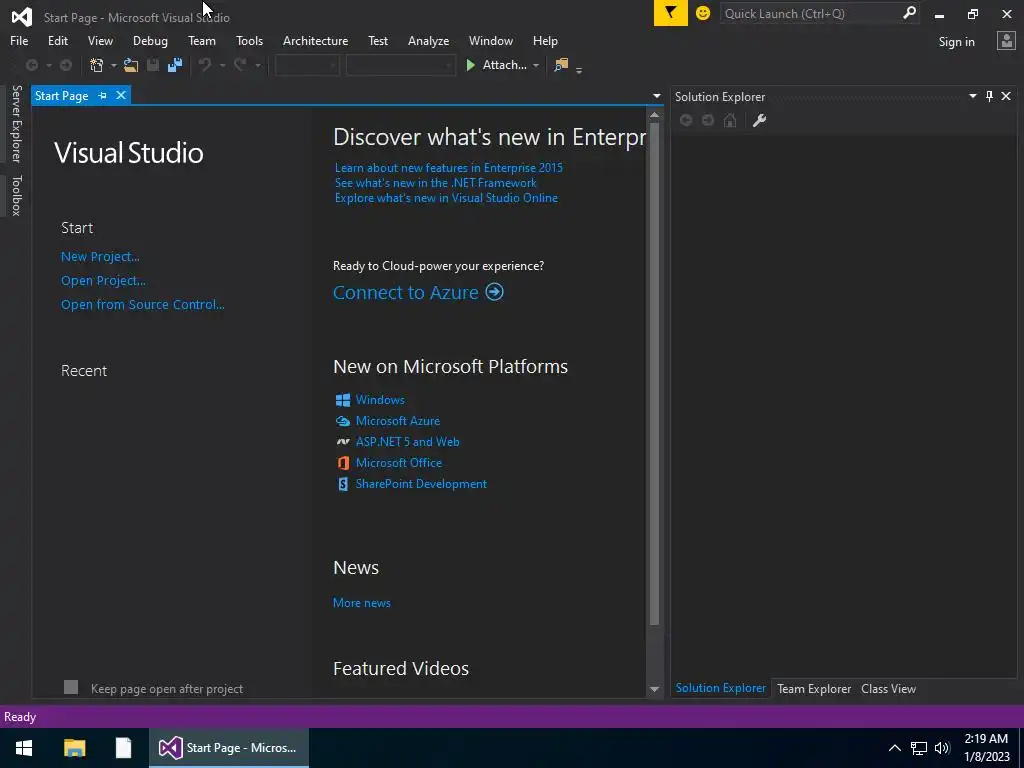
Task: Close the Start Page tab
Action: pyautogui.click(x=121, y=95)
